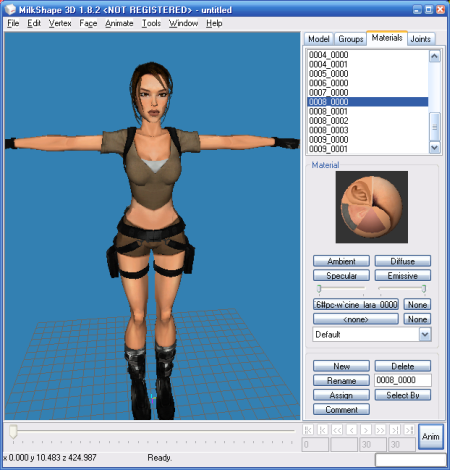Click the animation timeline slider handle
The width and height of the screenshot is (450, 470).
13,431
